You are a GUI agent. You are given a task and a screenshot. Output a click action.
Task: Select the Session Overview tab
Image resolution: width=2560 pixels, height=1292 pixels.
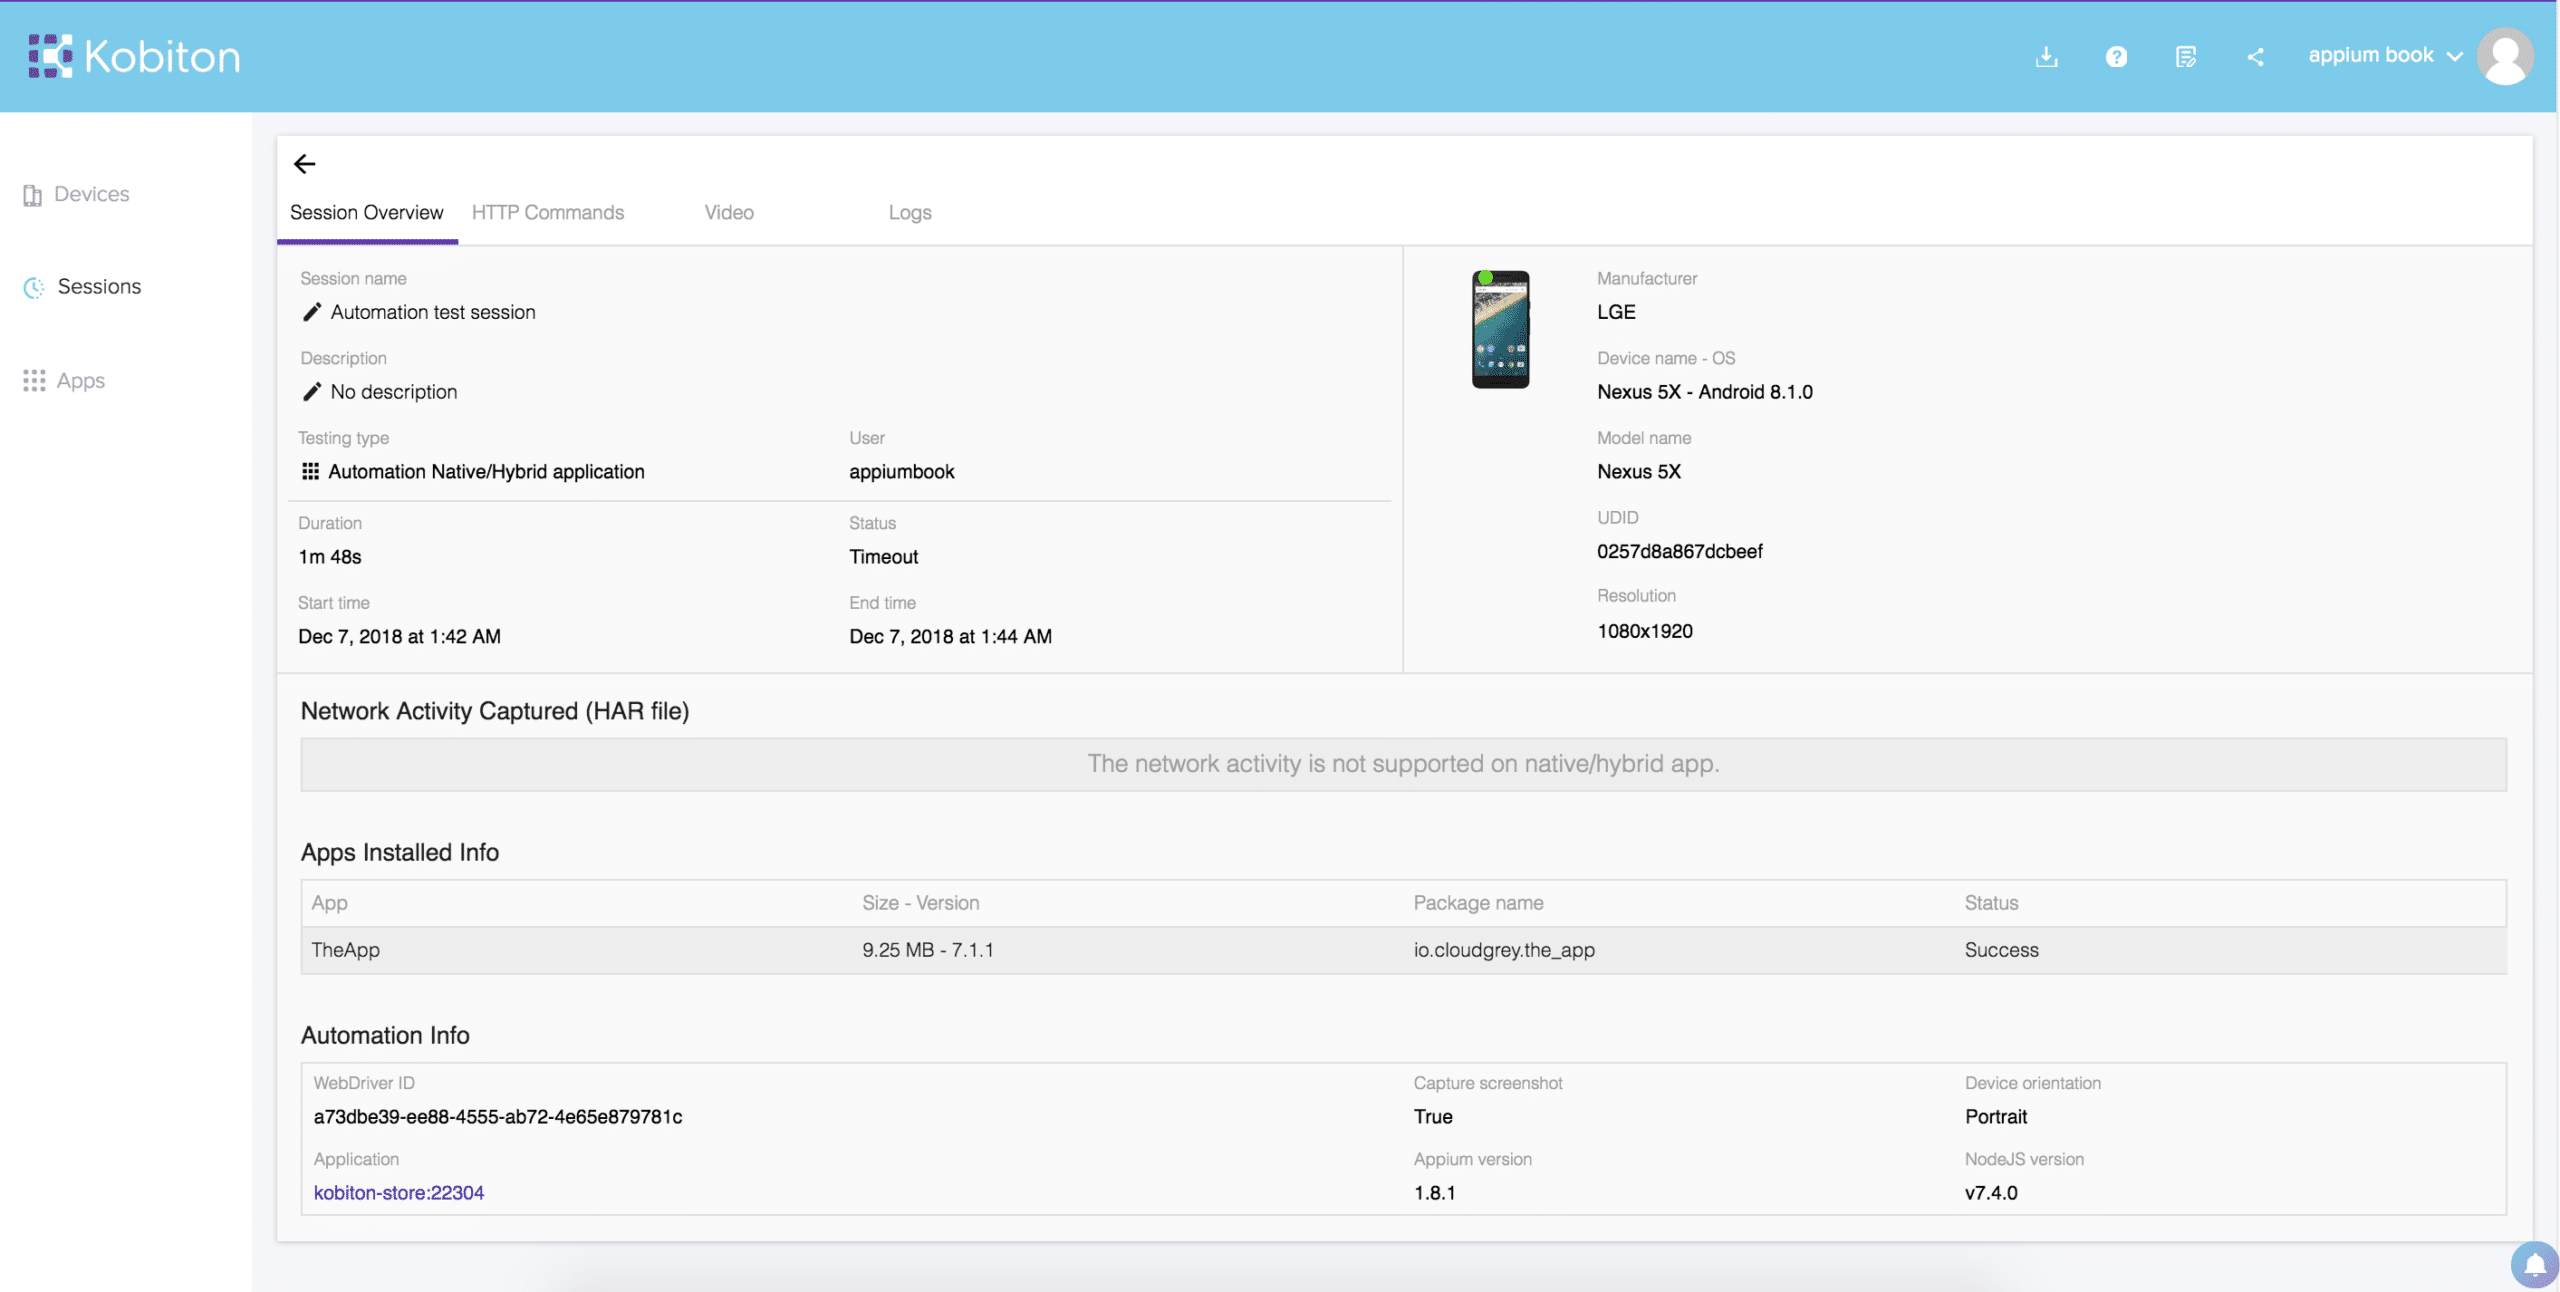coord(366,213)
